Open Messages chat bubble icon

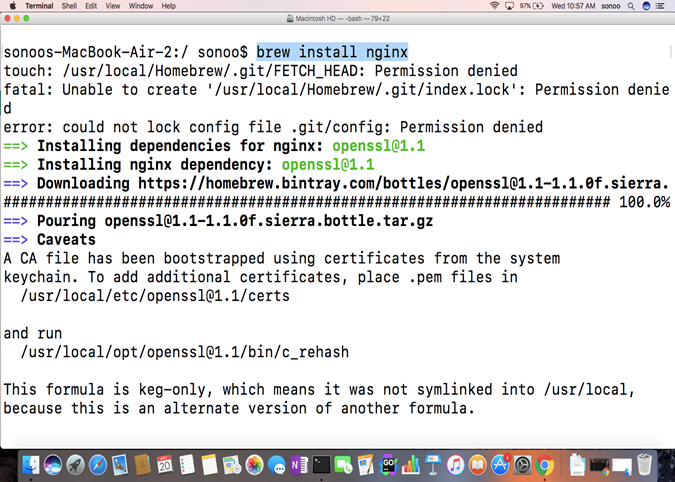pyautogui.click(x=276, y=465)
